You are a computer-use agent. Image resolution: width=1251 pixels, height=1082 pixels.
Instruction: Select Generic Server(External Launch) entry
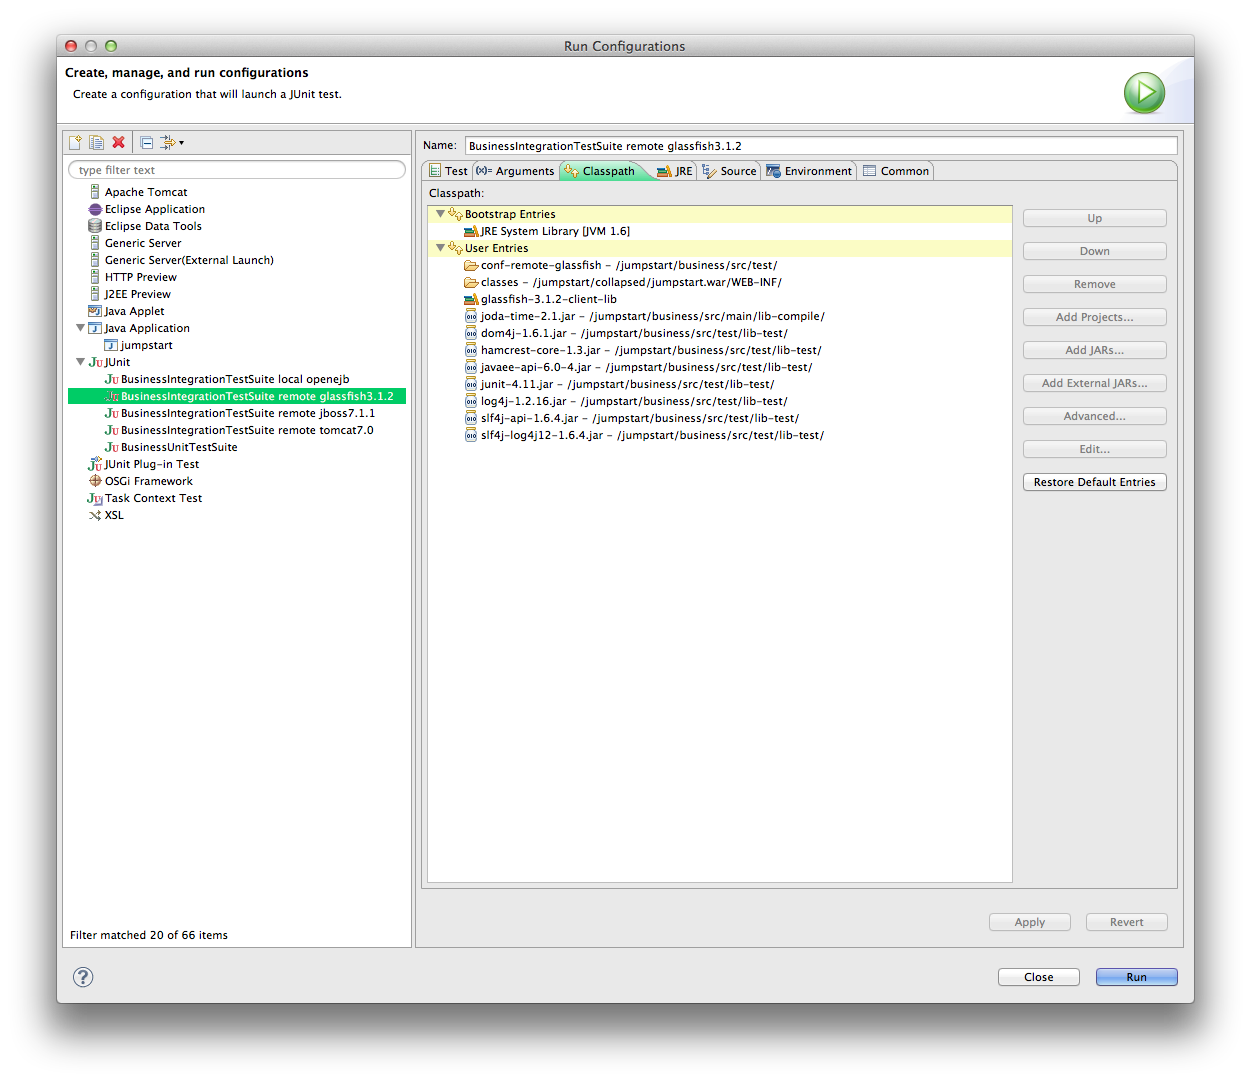pos(182,260)
